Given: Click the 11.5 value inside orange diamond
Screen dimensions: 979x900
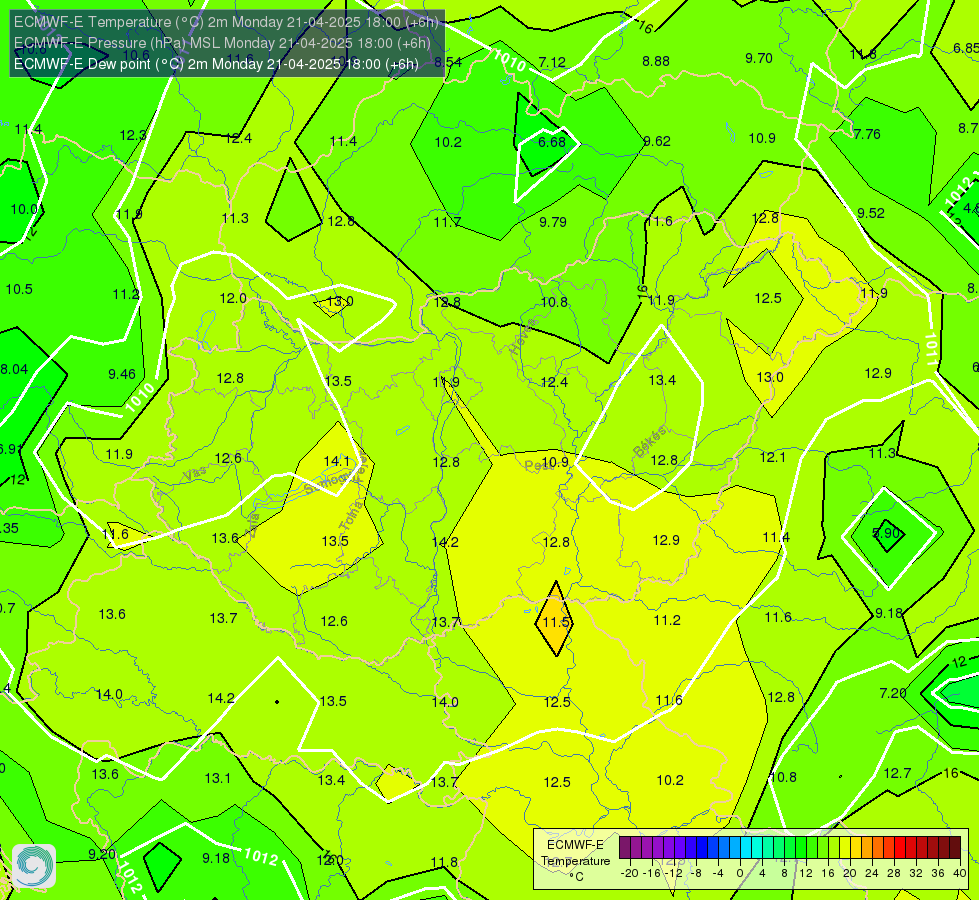Looking at the screenshot, I should 556,623.
